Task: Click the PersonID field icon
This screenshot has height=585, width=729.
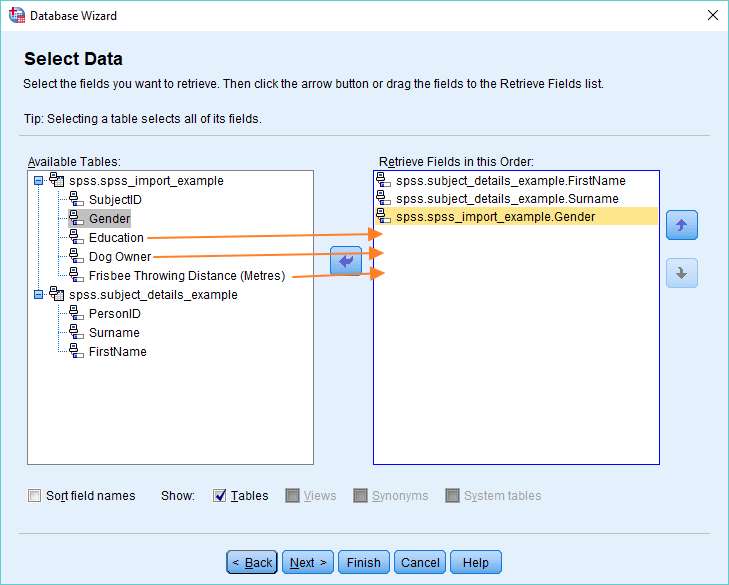Action: [x=76, y=312]
